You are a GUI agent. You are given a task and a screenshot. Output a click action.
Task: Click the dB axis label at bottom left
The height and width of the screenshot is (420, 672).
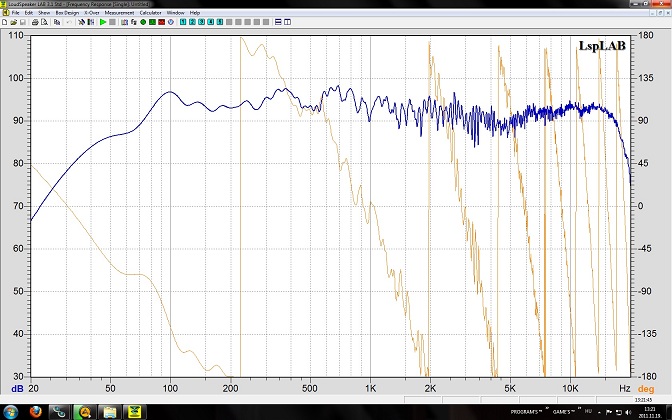coord(17,389)
